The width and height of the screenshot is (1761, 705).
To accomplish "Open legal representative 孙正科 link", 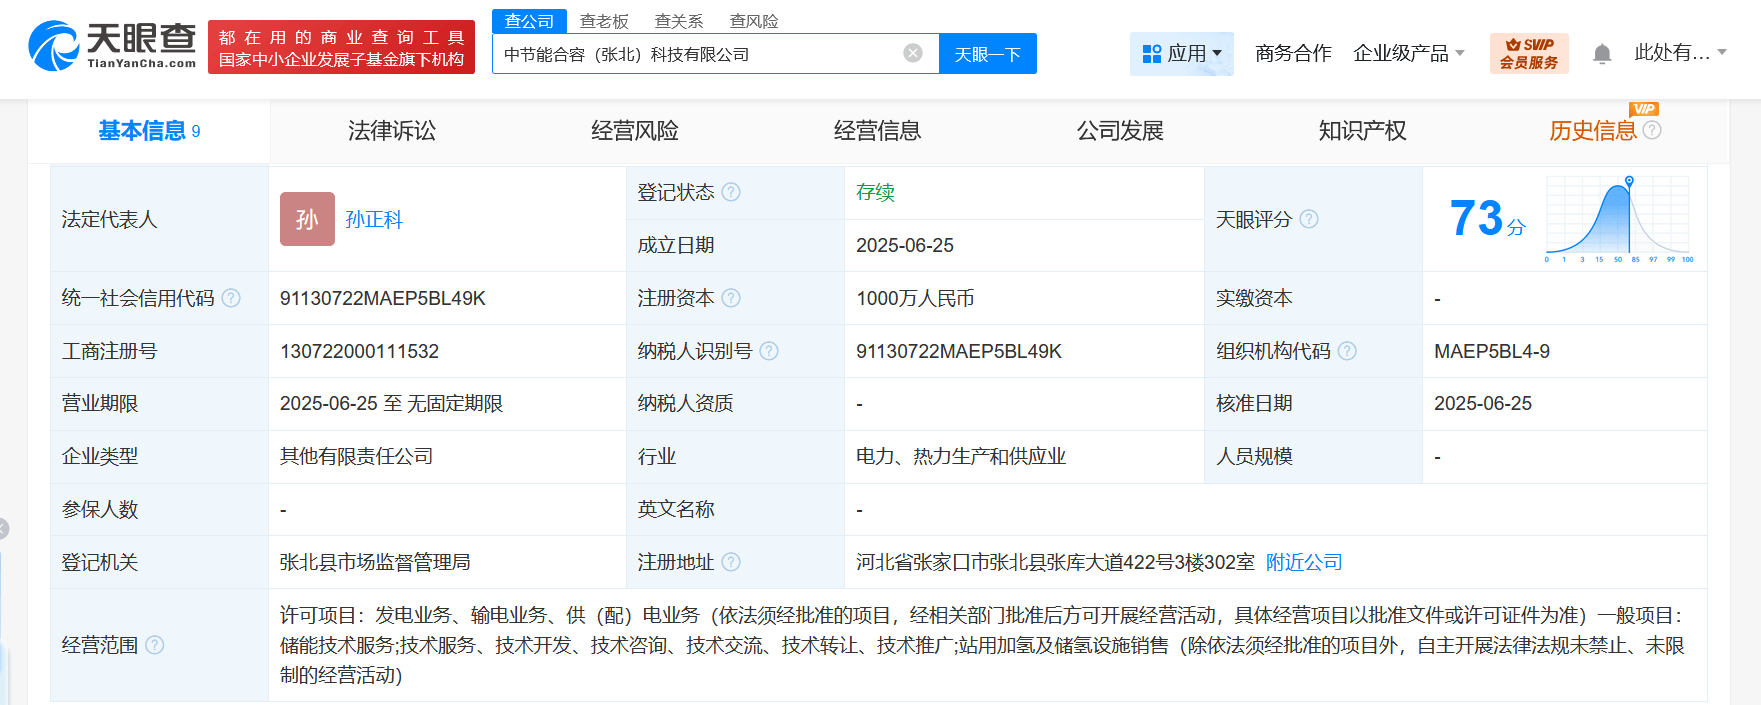I will point(374,219).
